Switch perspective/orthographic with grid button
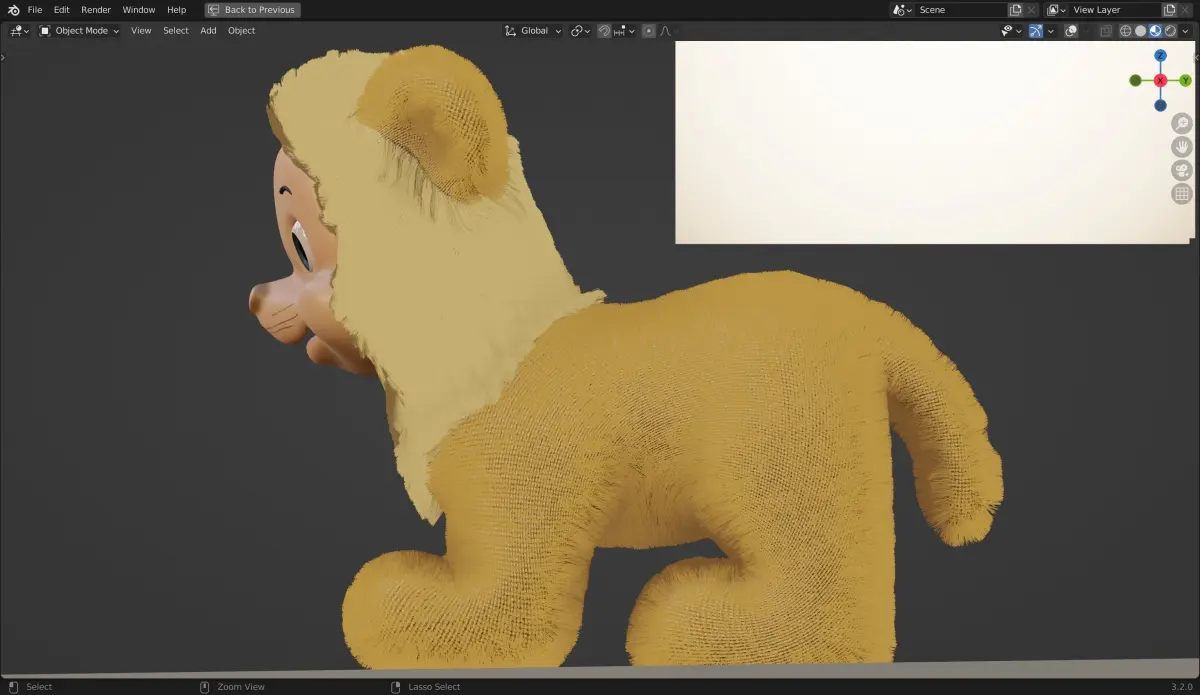 (x=1182, y=194)
